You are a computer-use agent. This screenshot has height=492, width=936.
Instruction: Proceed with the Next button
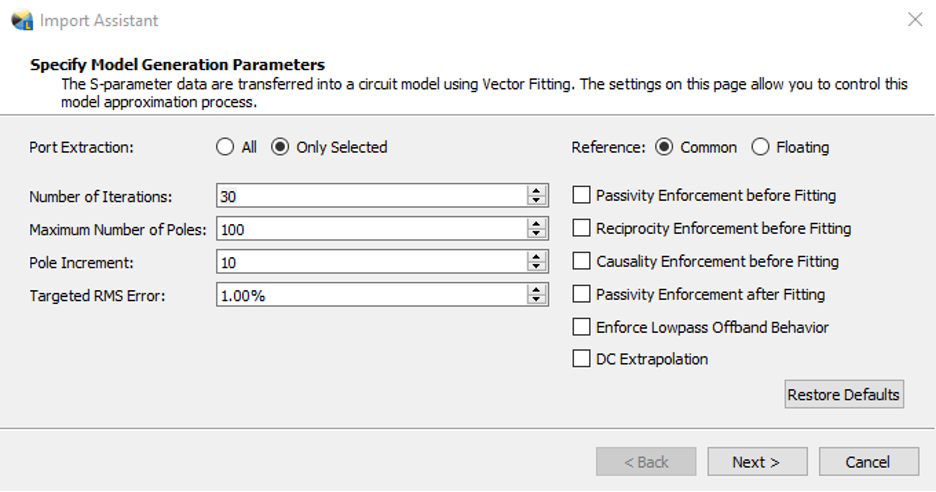[756, 462]
